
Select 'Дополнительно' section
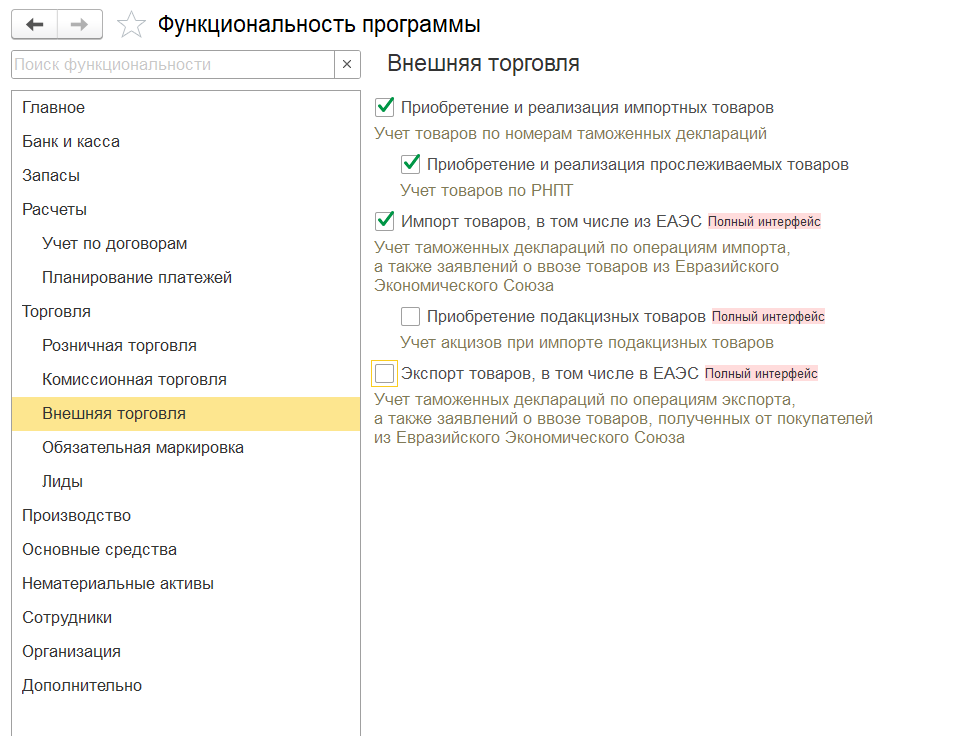(185, 686)
